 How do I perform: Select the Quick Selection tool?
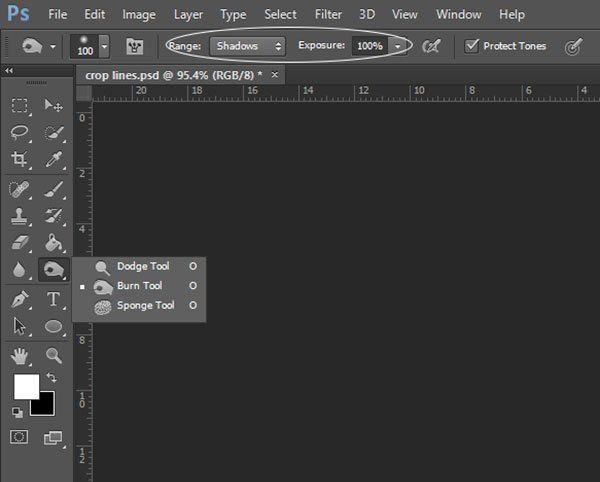53,132
